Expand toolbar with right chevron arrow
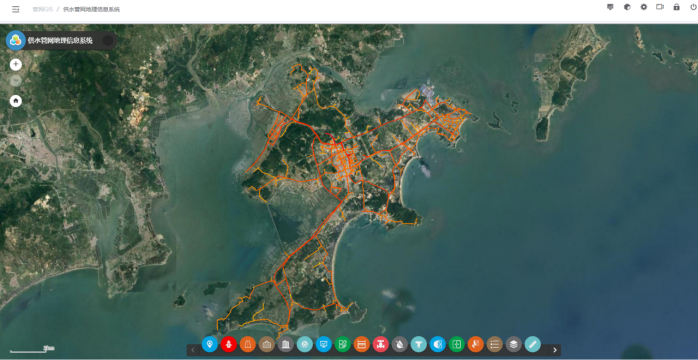The height and width of the screenshot is (360, 698). pos(555,350)
